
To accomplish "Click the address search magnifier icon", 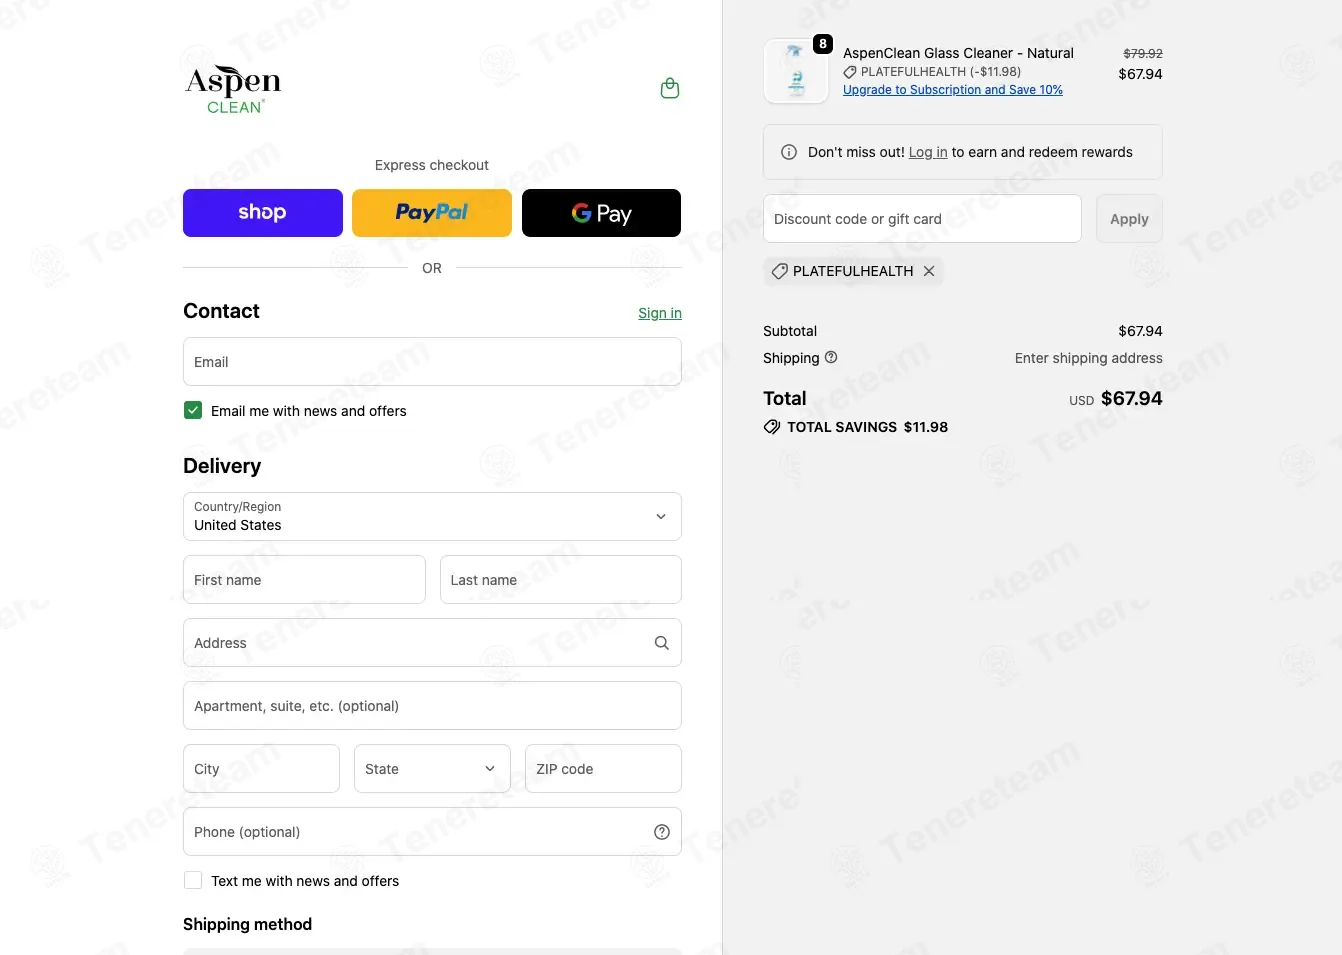I will [661, 643].
